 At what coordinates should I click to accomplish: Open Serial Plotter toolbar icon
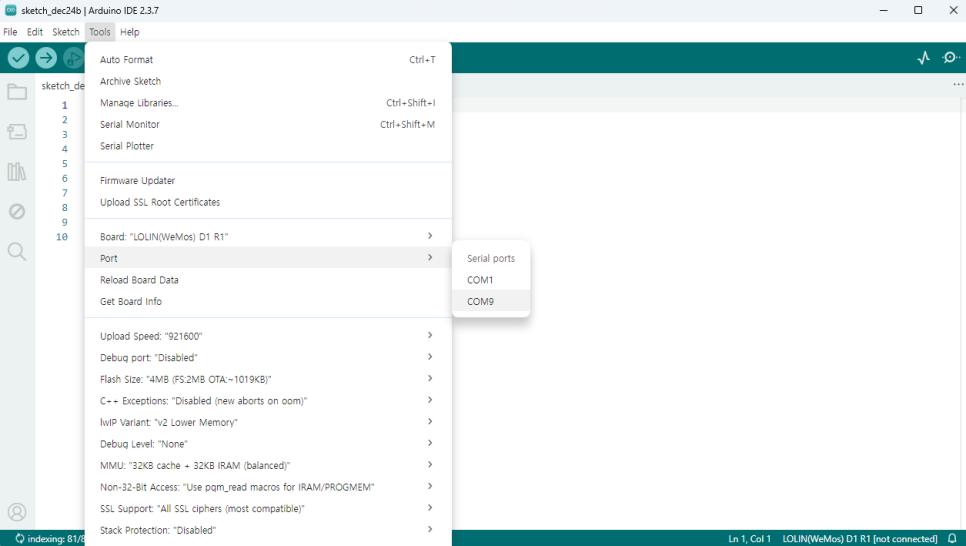(x=923, y=58)
